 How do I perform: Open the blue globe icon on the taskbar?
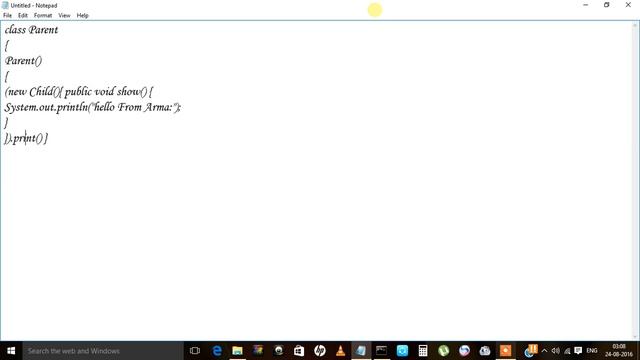(x=464, y=351)
